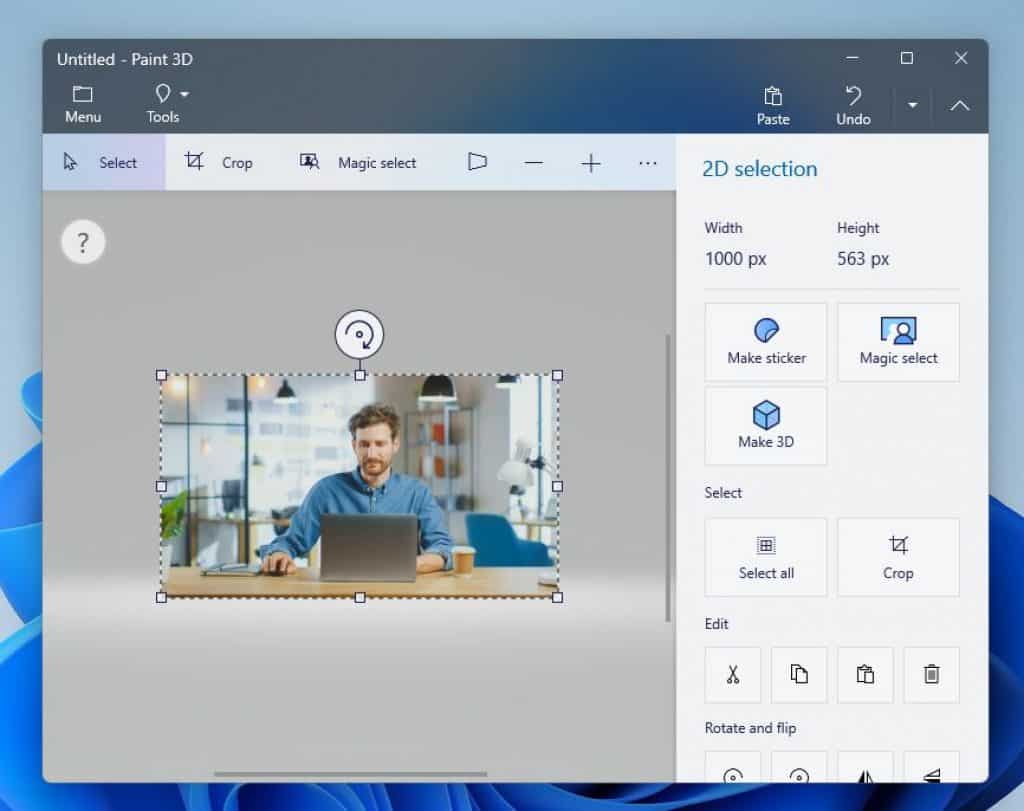Open the Menu folder icon
The width and height of the screenshot is (1024, 811).
(83, 104)
